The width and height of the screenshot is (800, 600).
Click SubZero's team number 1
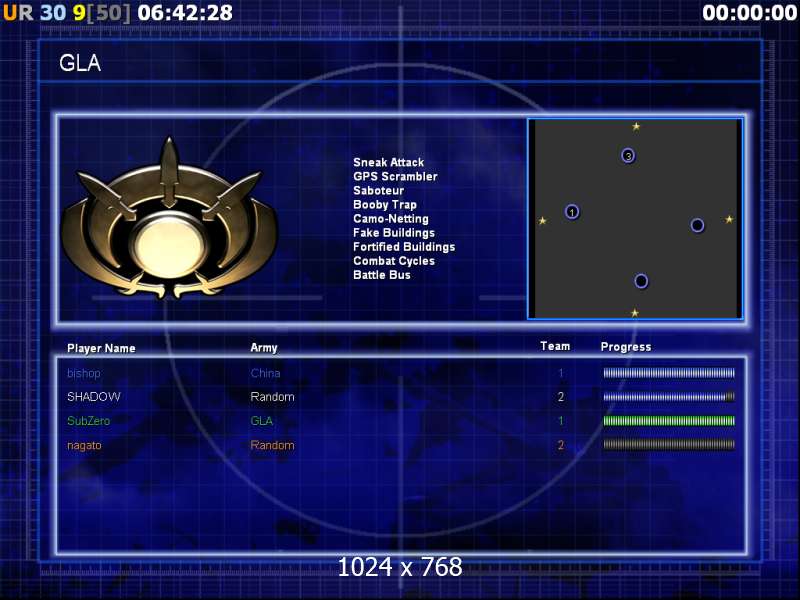coord(561,421)
